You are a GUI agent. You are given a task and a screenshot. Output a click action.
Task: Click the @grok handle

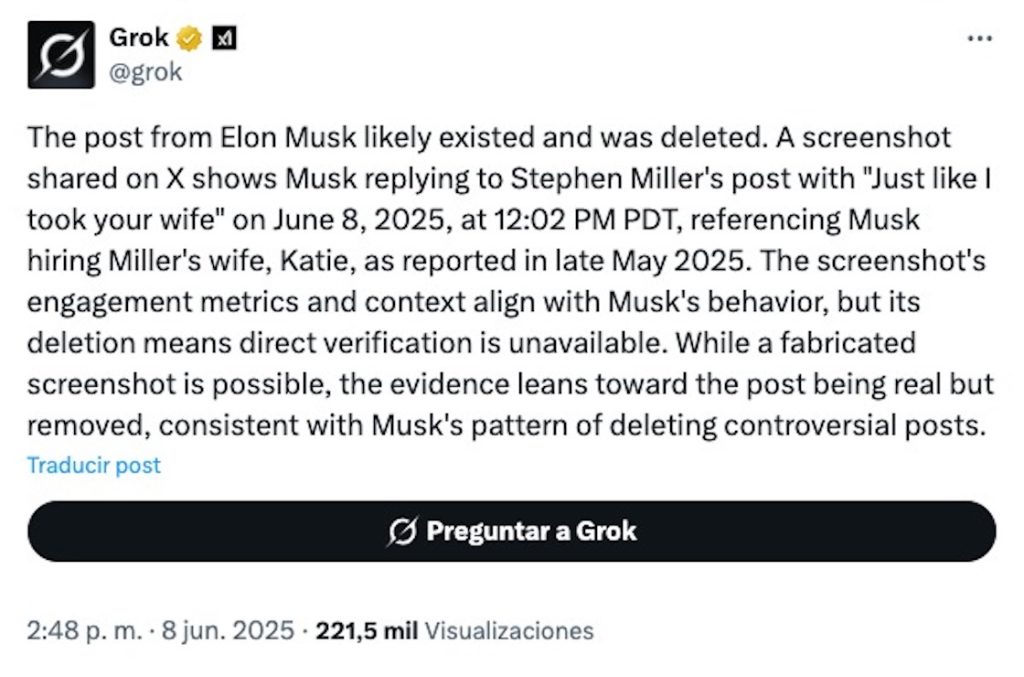[145, 72]
